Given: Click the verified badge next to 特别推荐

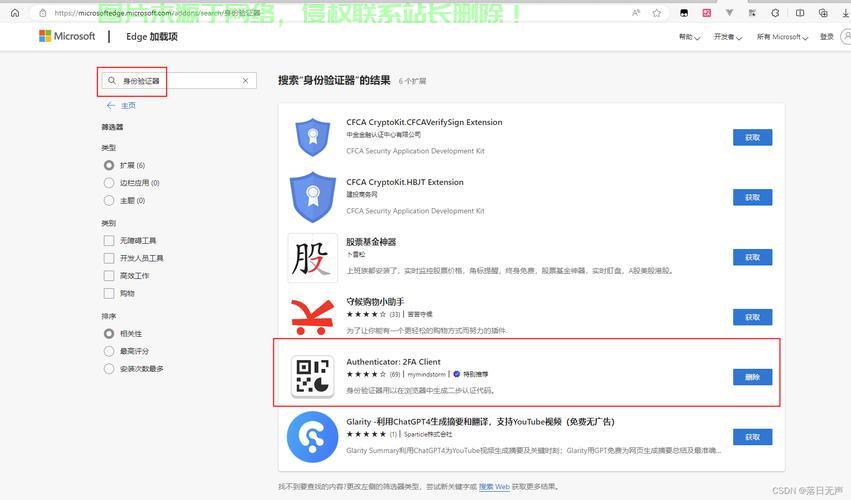Looking at the screenshot, I should point(456,374).
